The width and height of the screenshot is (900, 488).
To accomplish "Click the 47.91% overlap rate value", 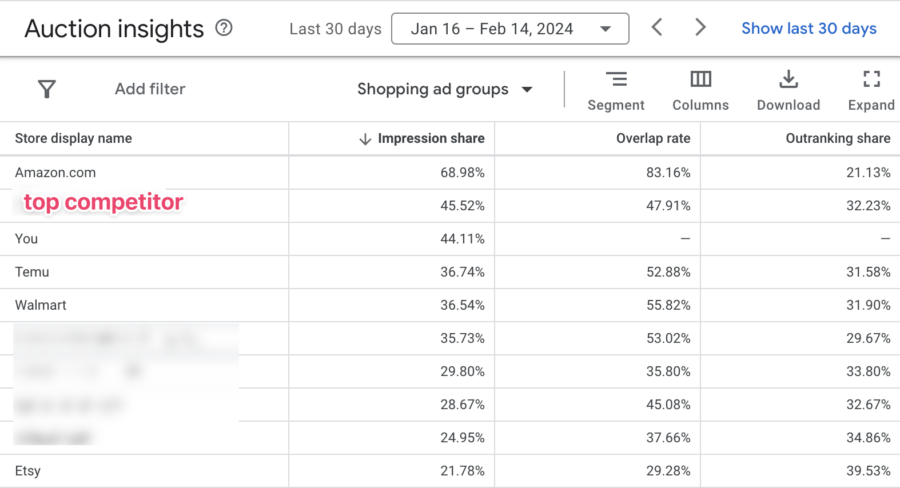I will (668, 206).
